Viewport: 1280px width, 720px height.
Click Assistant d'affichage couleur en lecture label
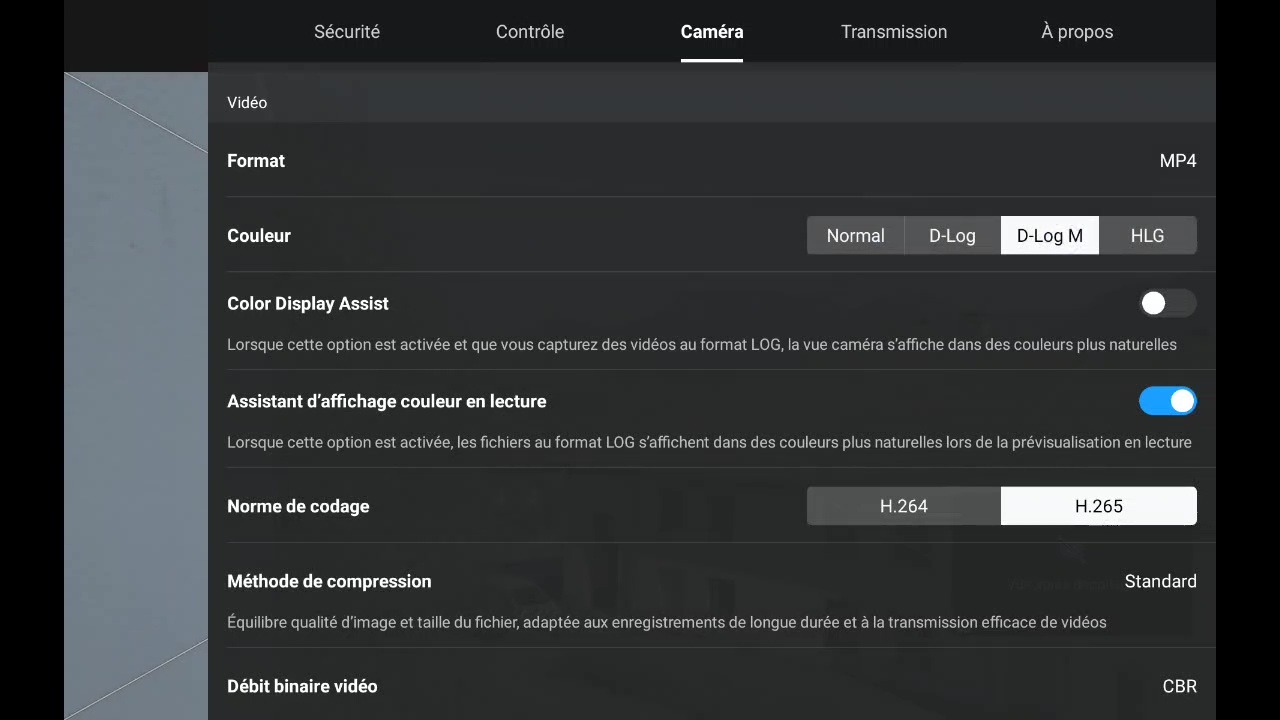[x=387, y=401]
